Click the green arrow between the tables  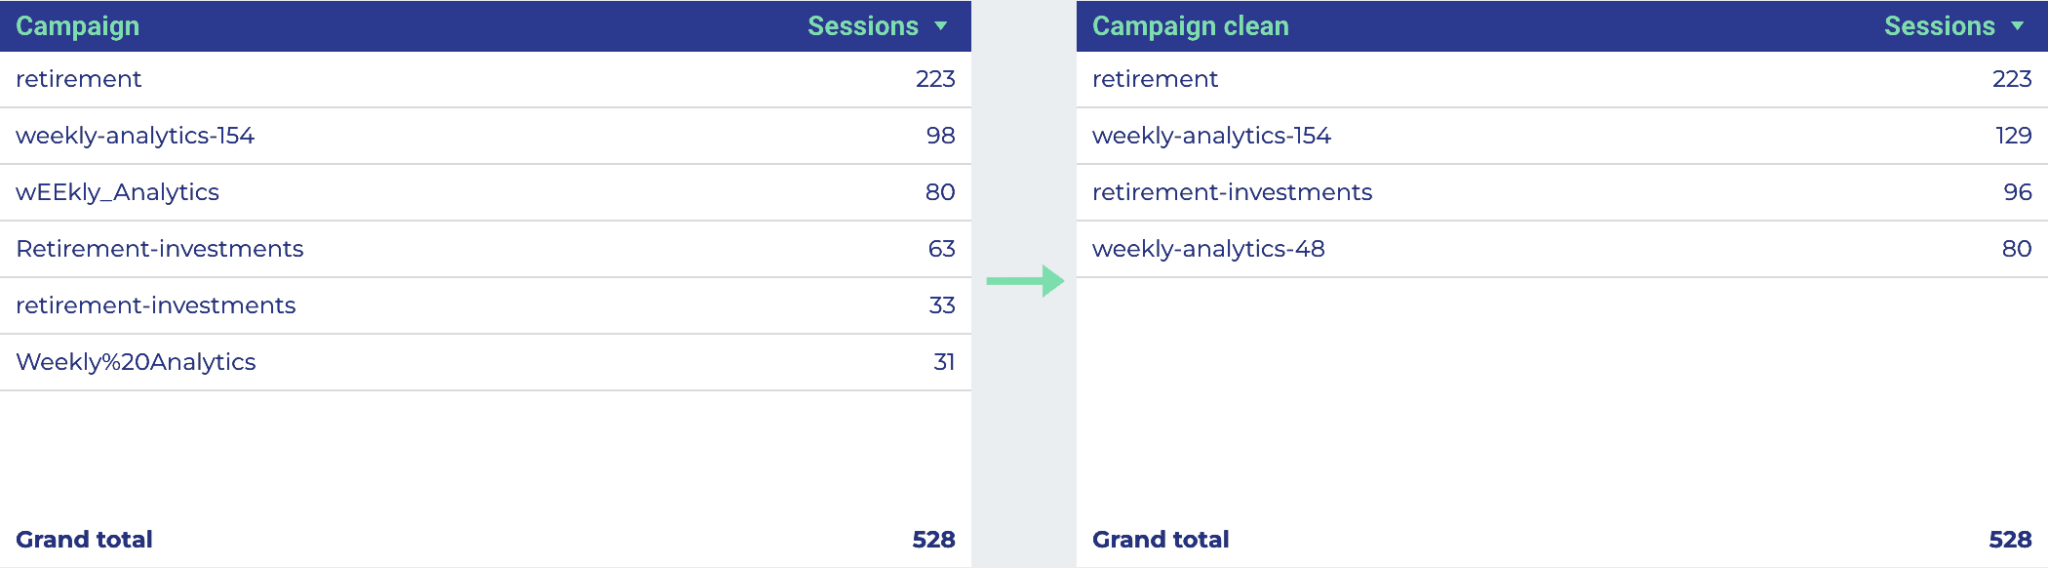click(1025, 281)
